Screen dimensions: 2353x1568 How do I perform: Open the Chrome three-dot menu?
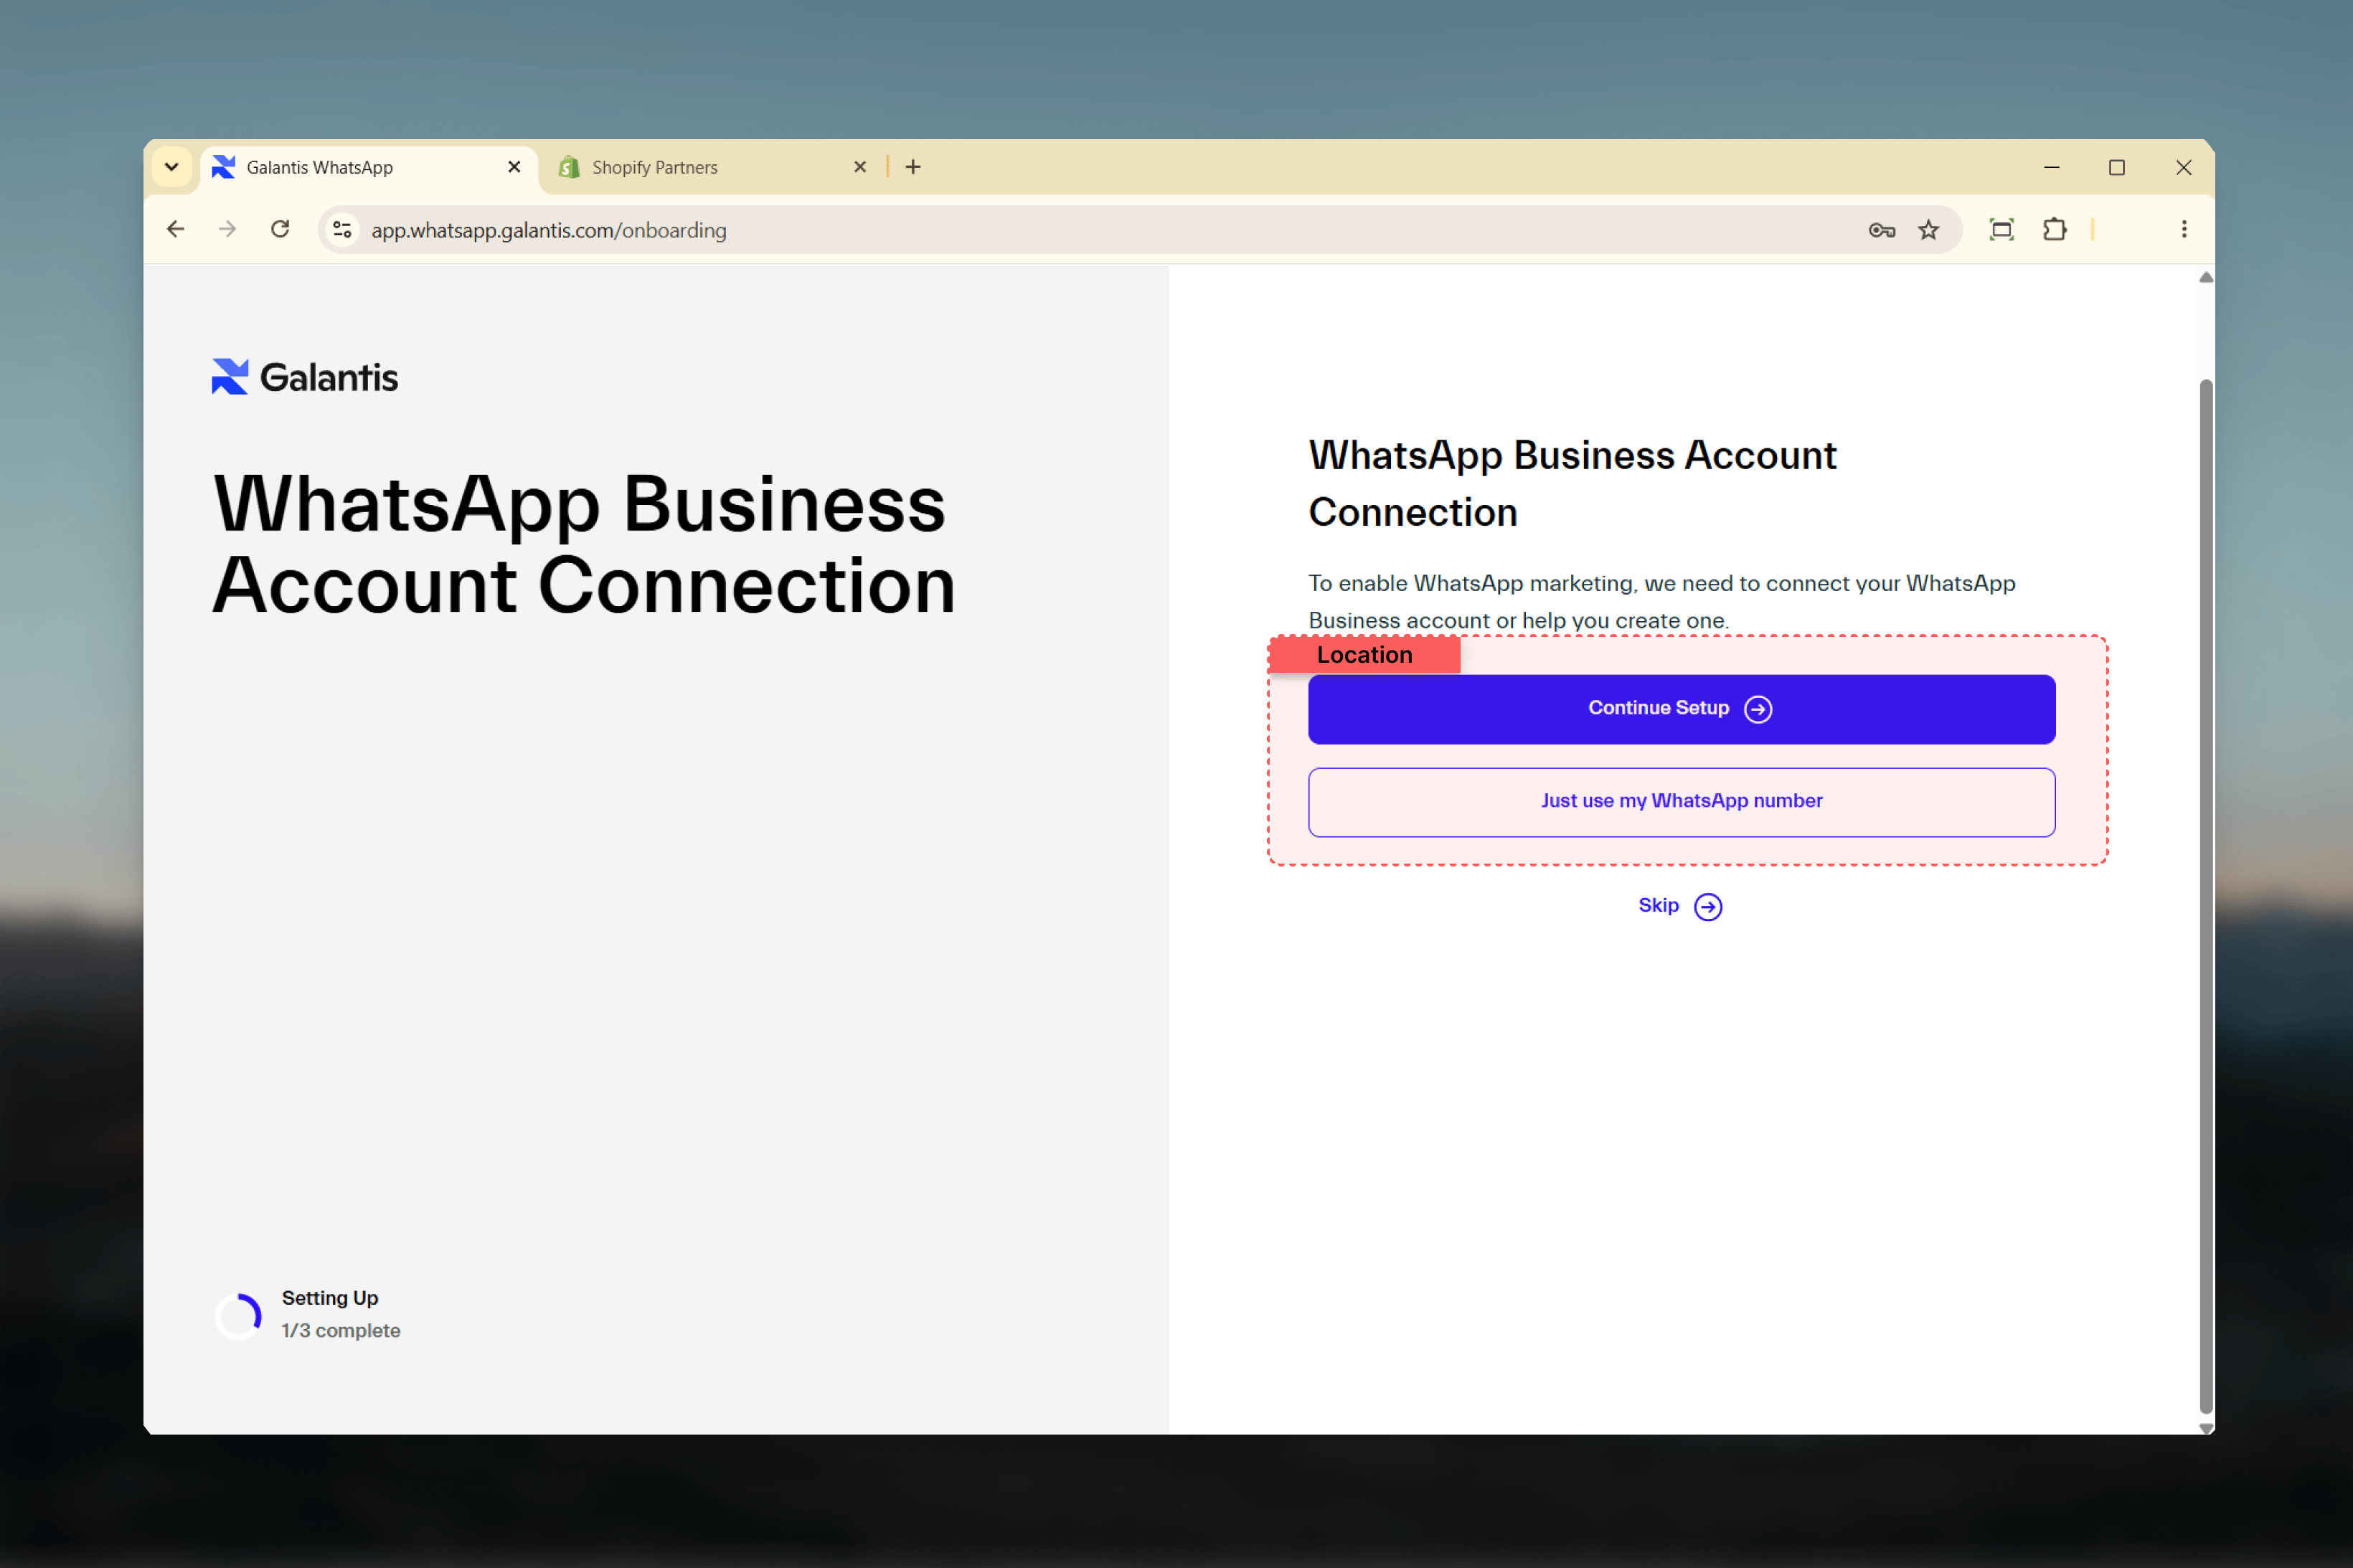coord(2184,230)
